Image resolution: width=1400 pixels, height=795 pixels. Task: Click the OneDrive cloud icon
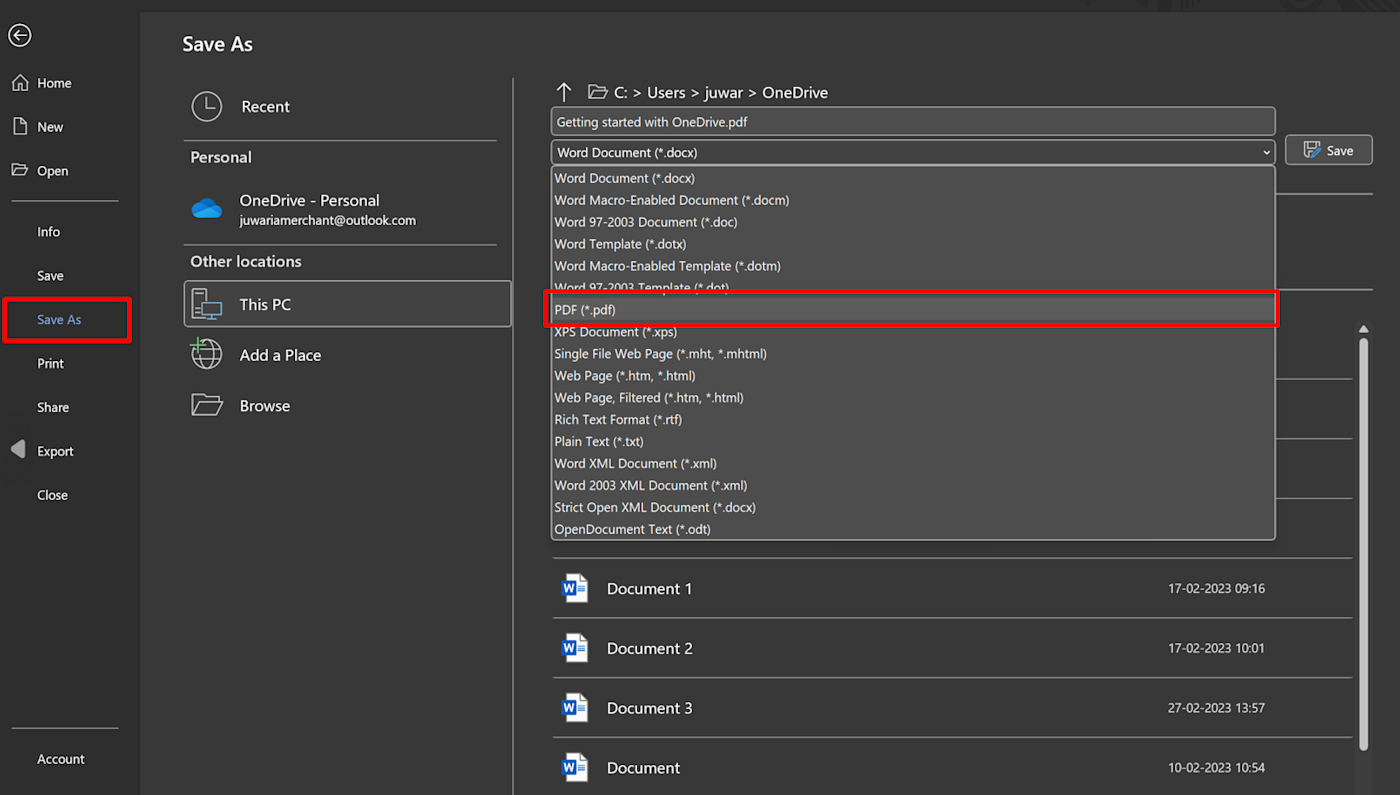coord(206,208)
